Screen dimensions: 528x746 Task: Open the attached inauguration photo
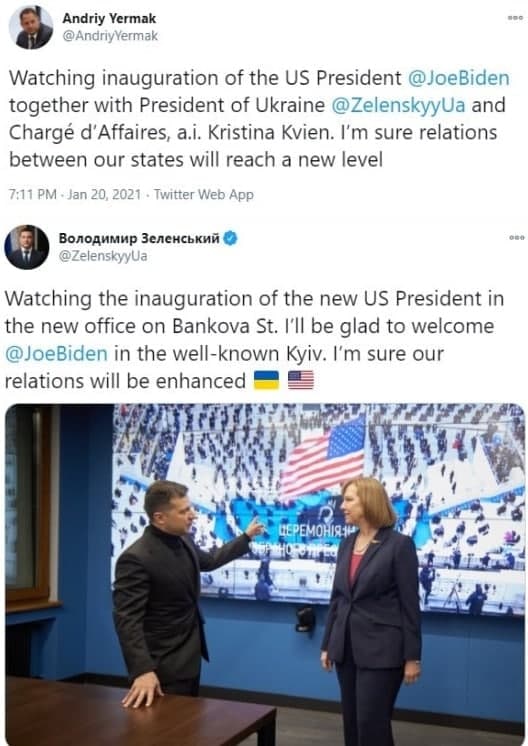click(265, 574)
